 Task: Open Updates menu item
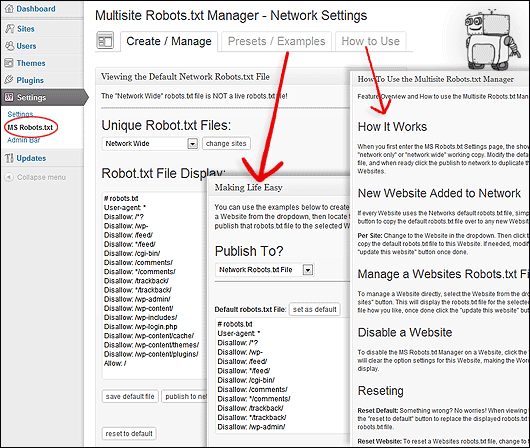[31, 158]
